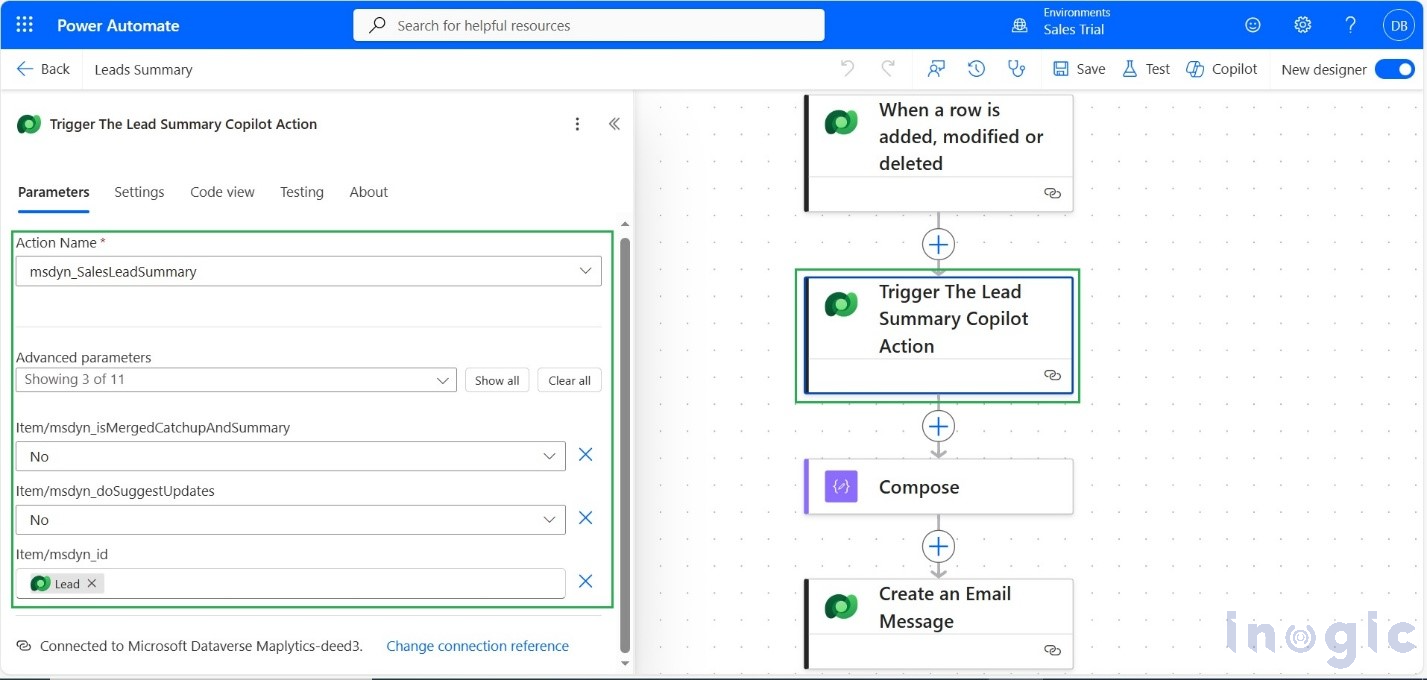
Task: Open the settings gear in the header
Action: (1301, 24)
